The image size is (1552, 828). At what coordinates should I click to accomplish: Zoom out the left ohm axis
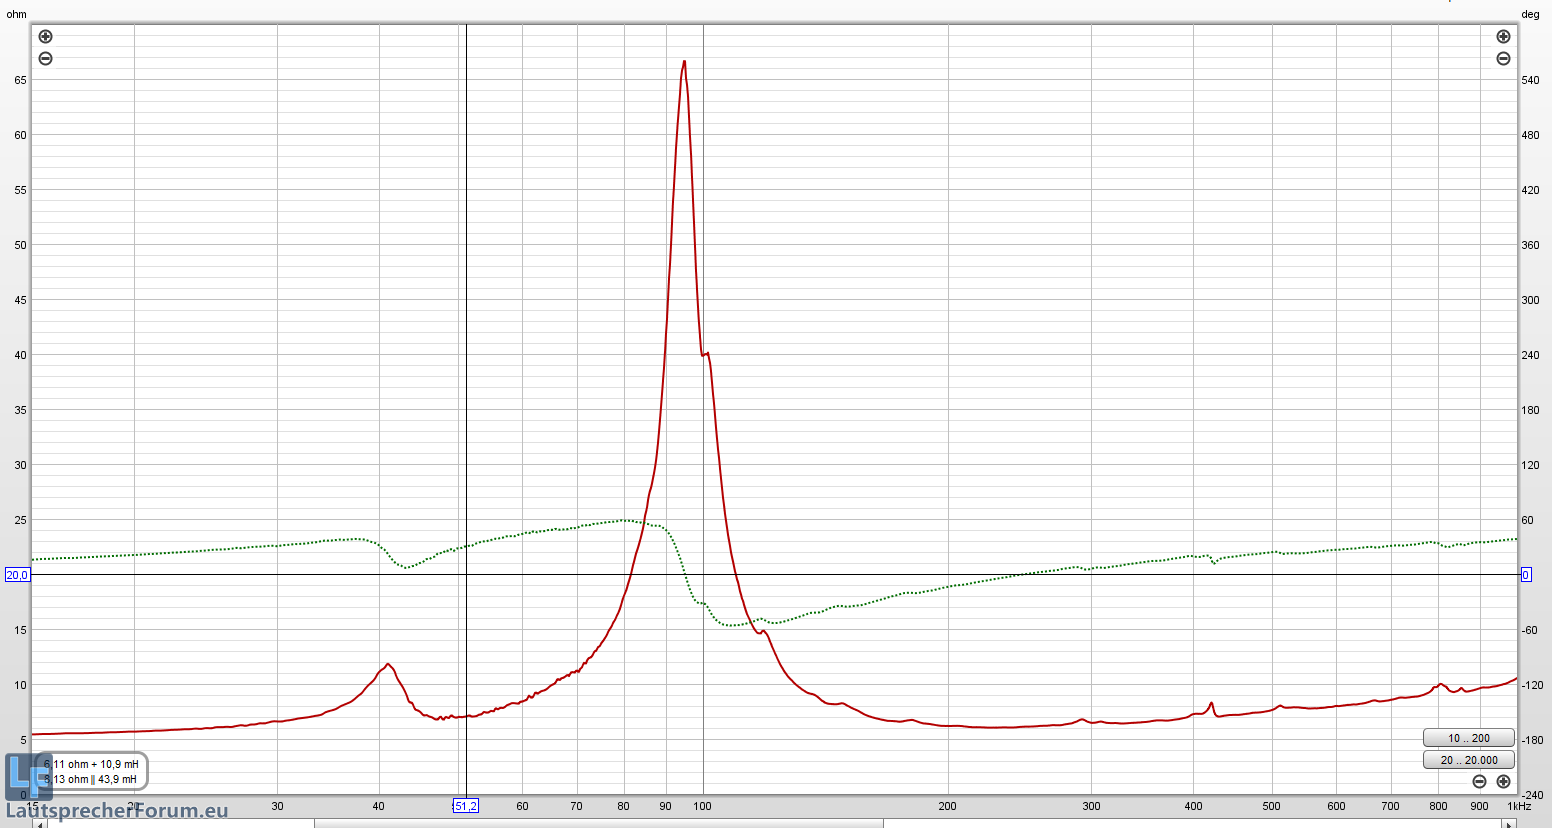45,59
